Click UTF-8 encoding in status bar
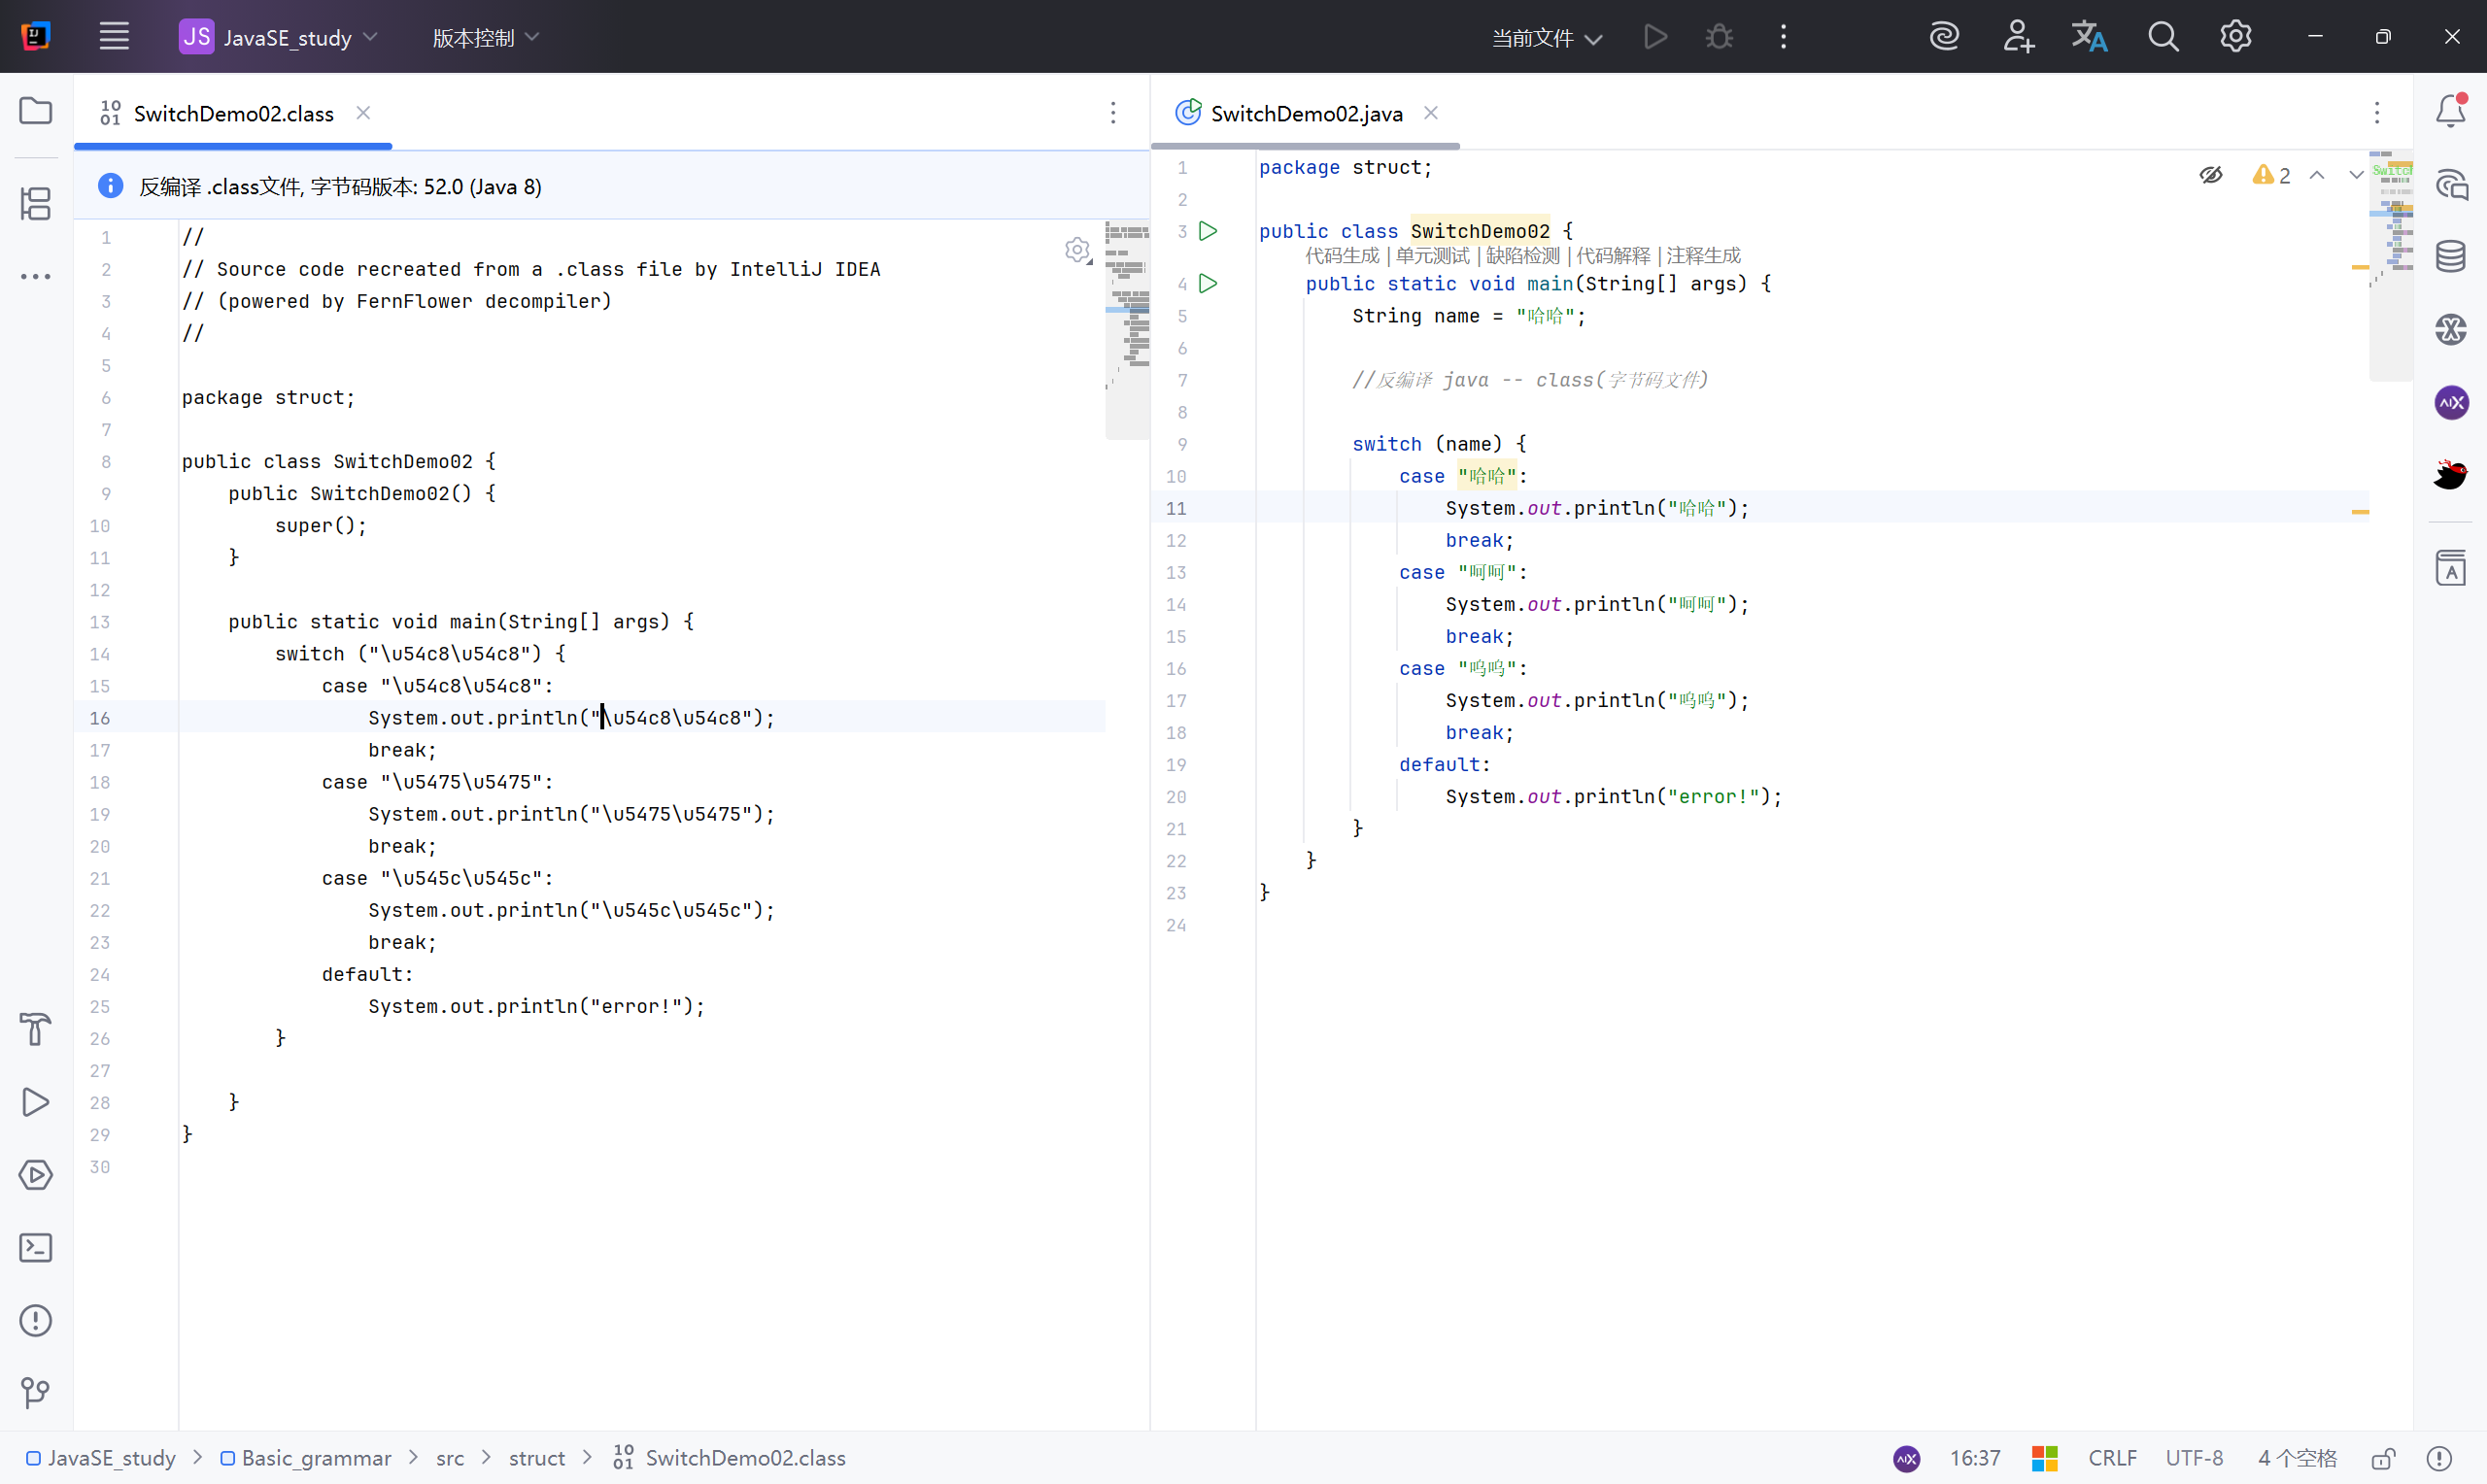The width and height of the screenshot is (2487, 1484). (x=2194, y=1458)
